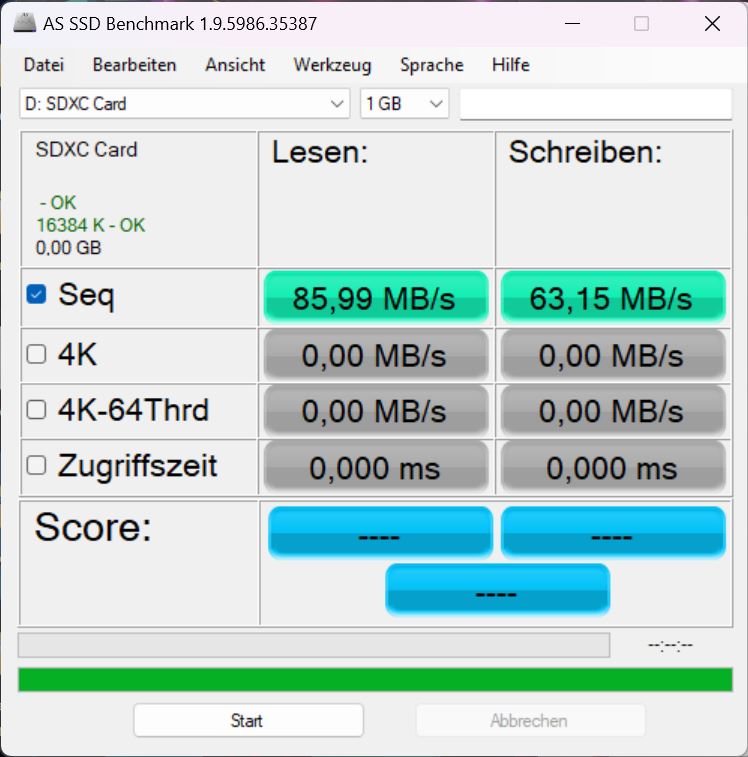This screenshot has height=757, width=748.
Task: Click the 4K write result field
Action: [613, 356]
